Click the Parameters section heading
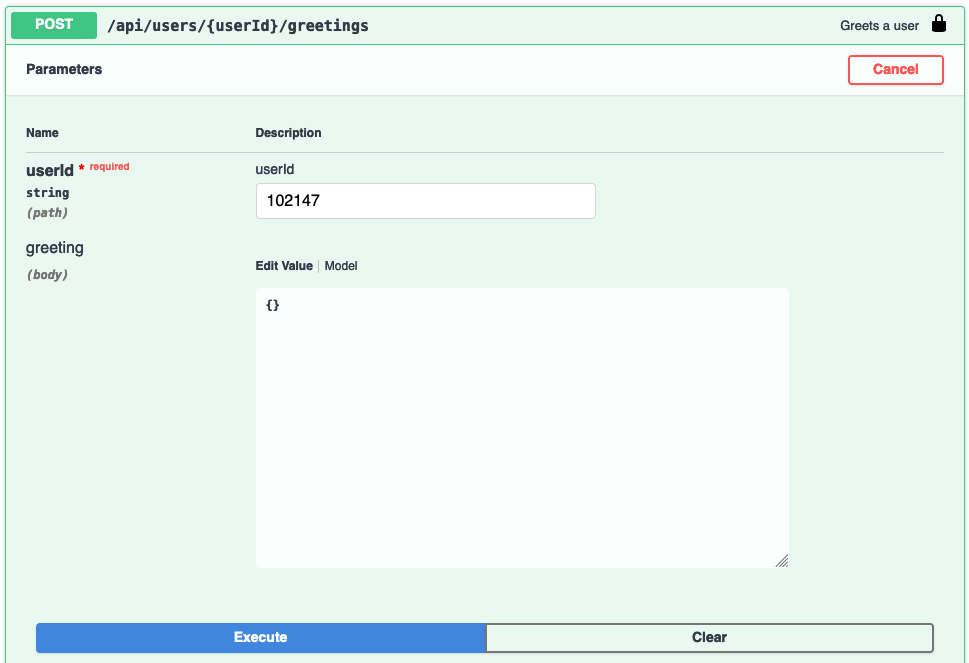969x663 pixels. click(x=64, y=69)
